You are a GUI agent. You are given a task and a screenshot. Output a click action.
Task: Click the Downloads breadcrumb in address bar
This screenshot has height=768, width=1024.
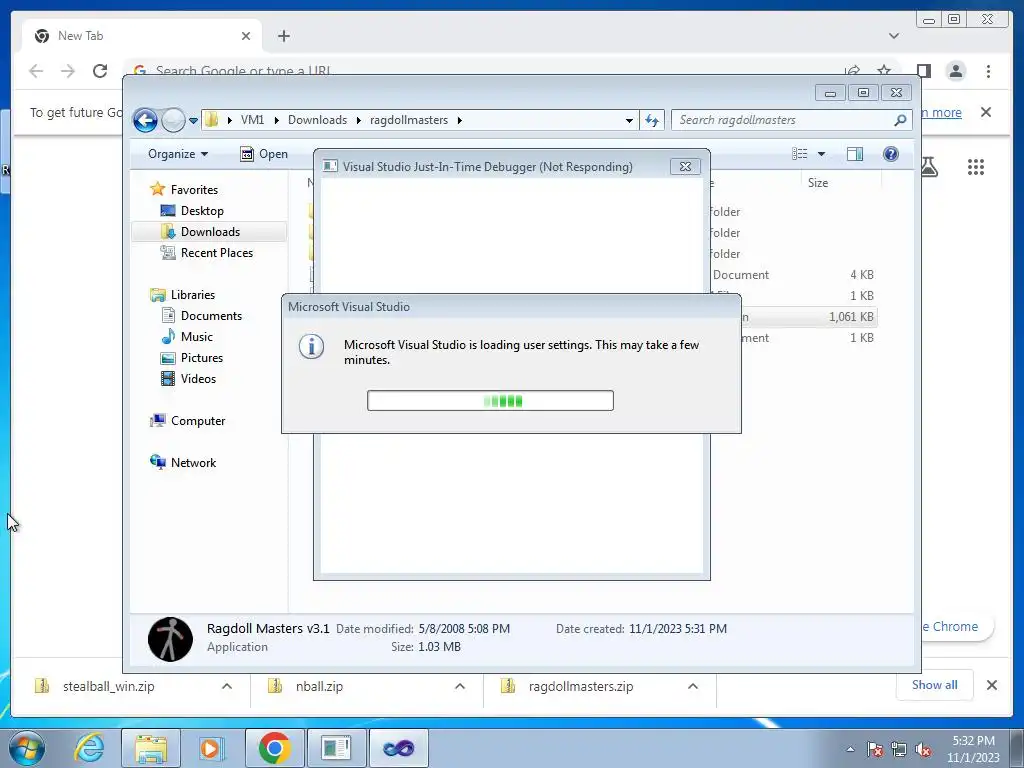tap(317, 120)
